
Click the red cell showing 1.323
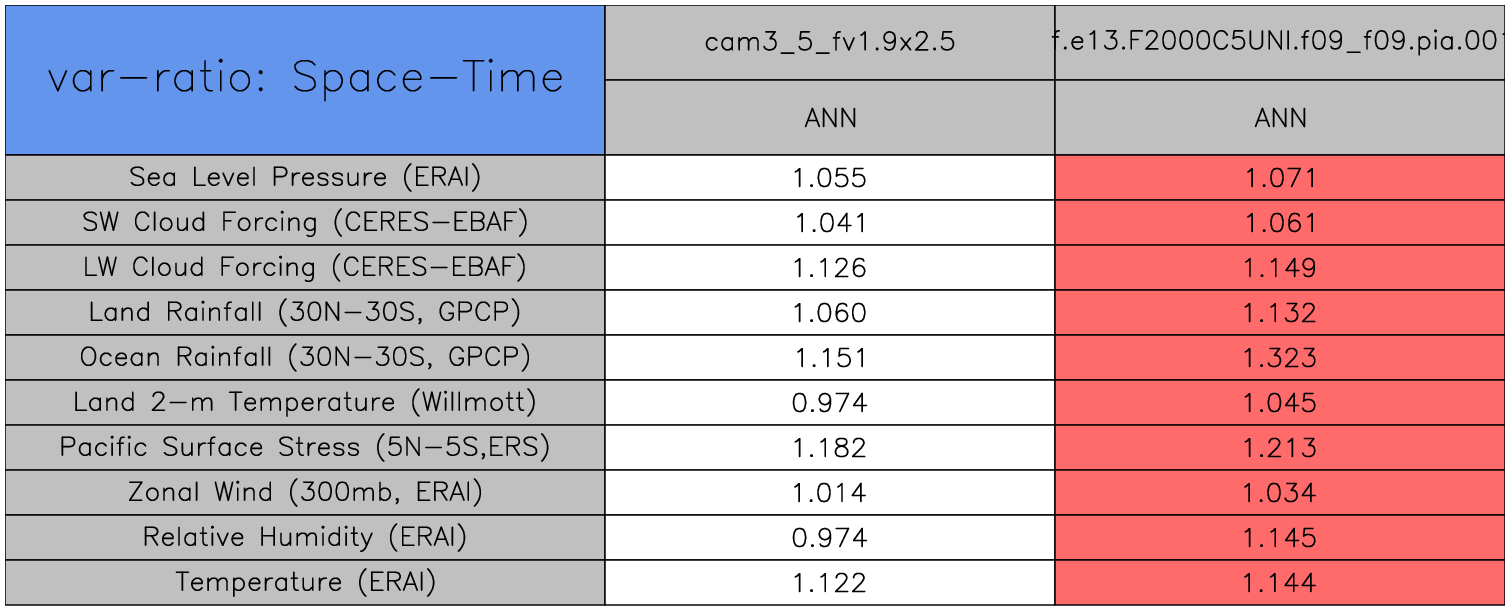tap(1280, 358)
